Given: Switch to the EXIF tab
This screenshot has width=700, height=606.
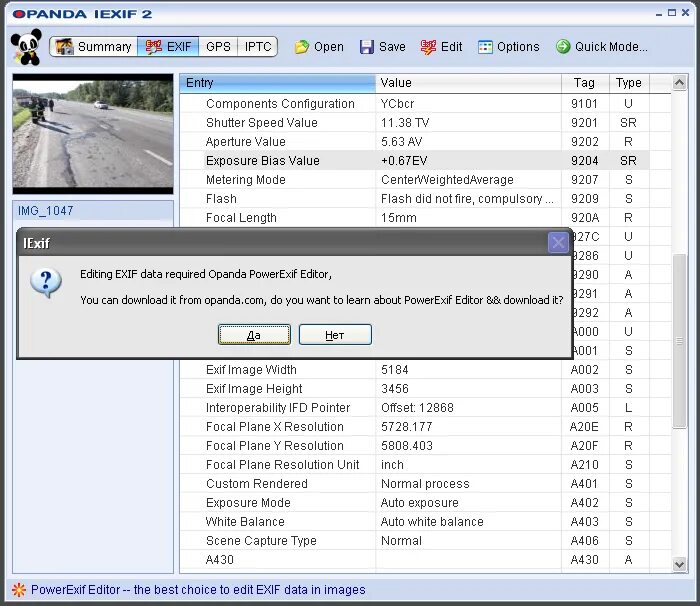Looking at the screenshot, I should (x=168, y=46).
